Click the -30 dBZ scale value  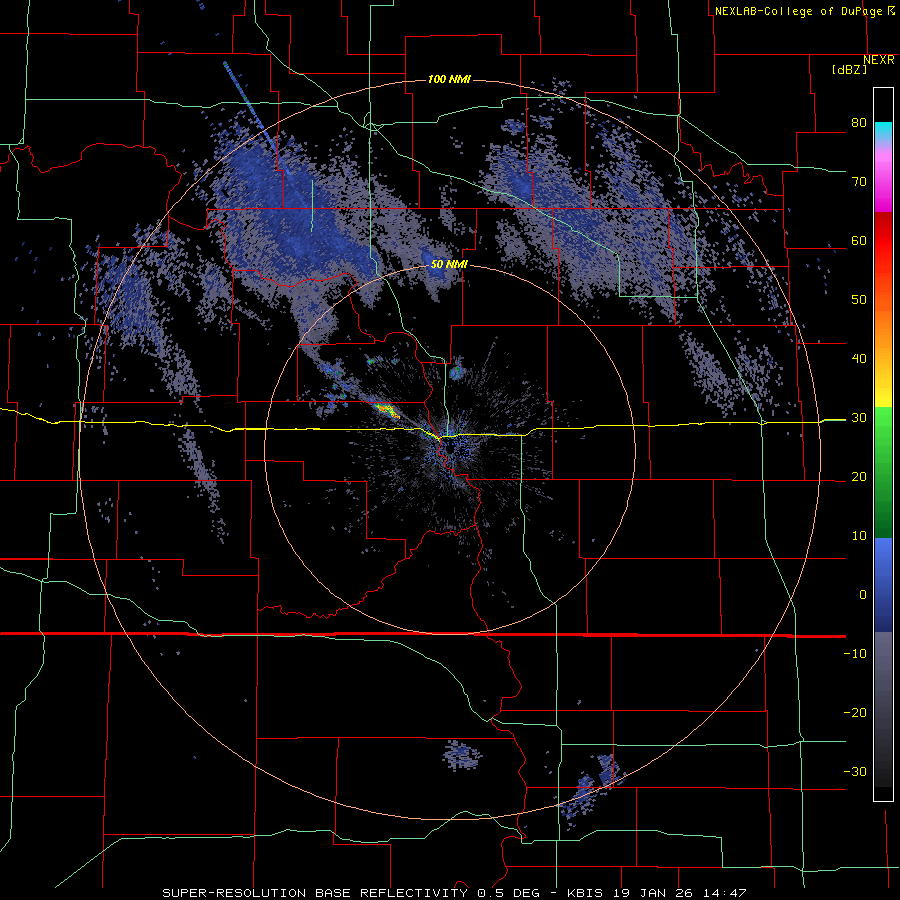point(855,772)
